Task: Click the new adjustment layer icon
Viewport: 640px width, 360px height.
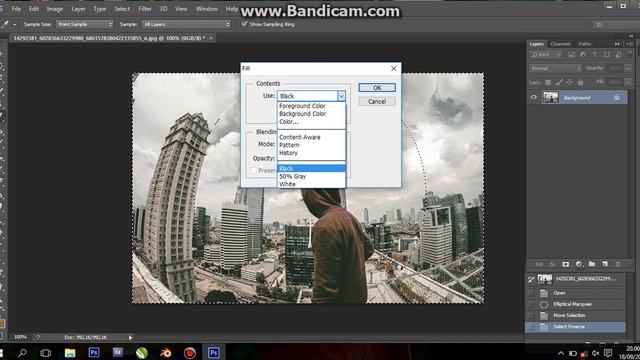Action: (x=579, y=264)
